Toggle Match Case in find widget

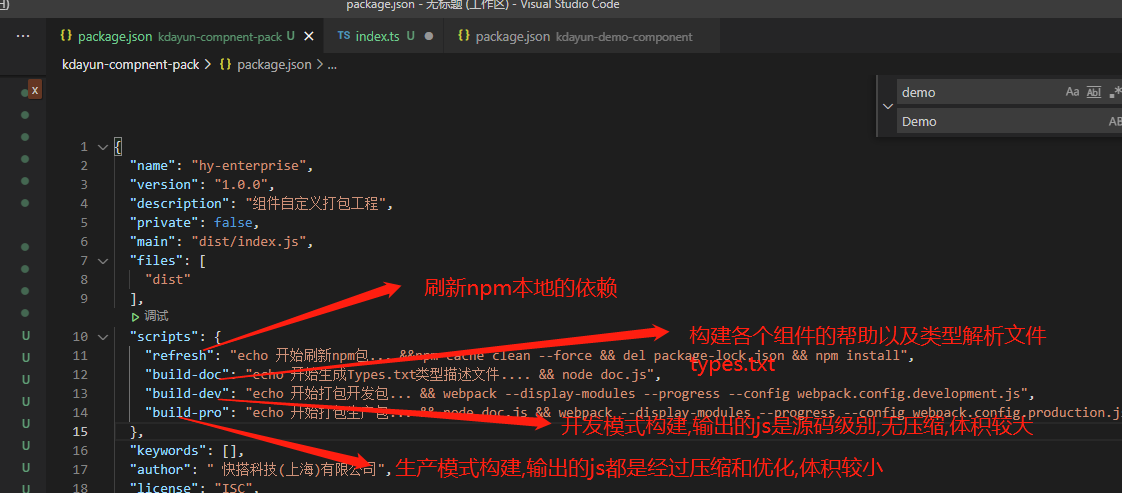[1072, 92]
